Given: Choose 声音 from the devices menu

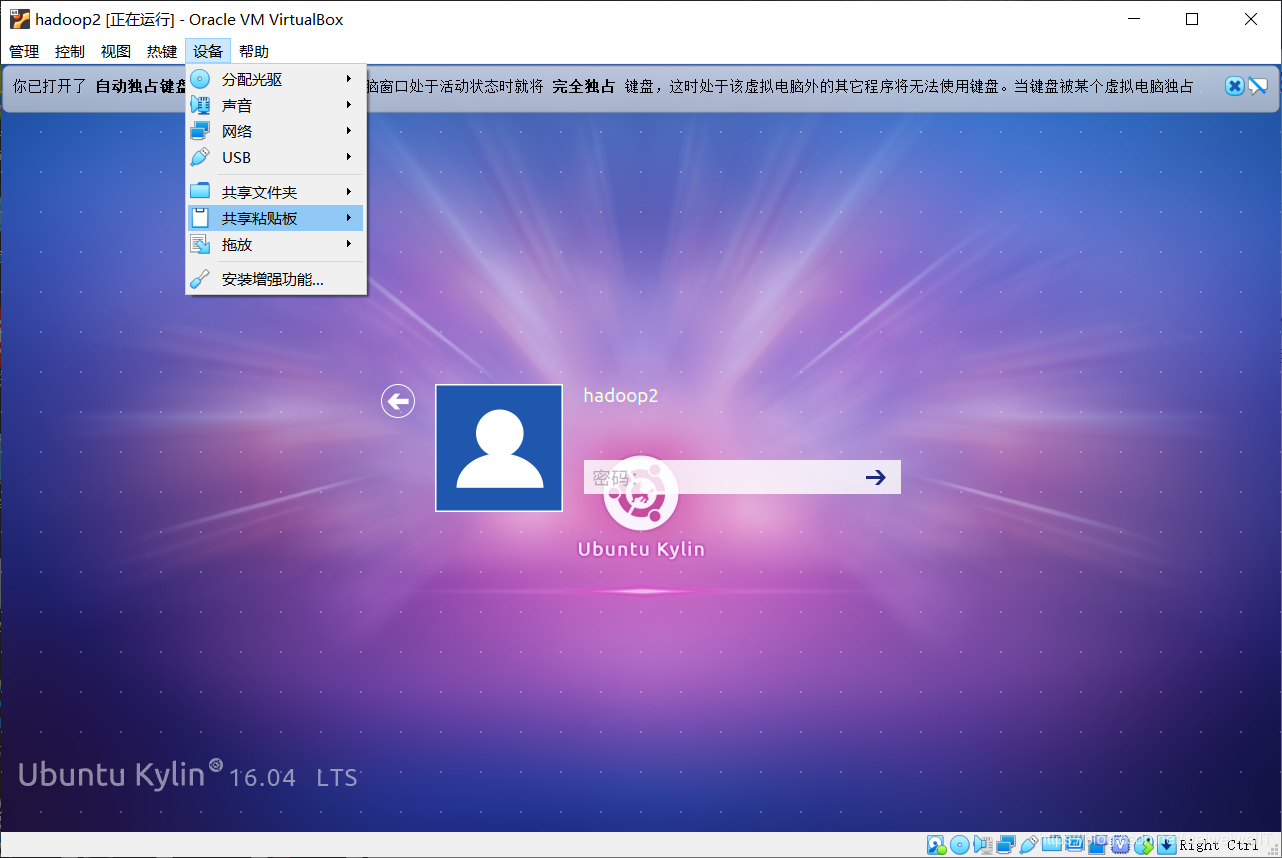Looking at the screenshot, I should 275,105.
